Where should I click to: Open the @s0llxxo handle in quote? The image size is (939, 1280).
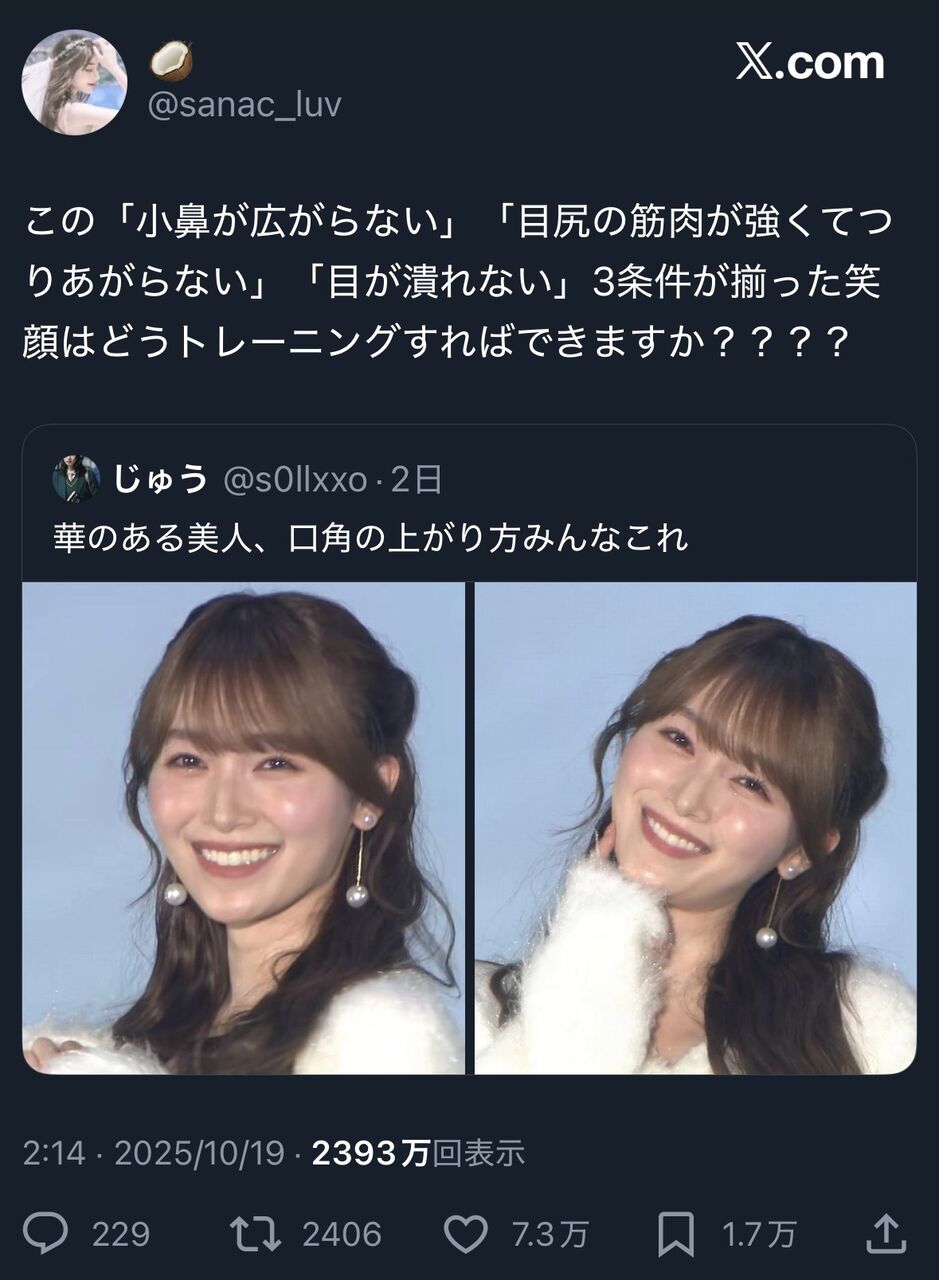tap(294, 481)
